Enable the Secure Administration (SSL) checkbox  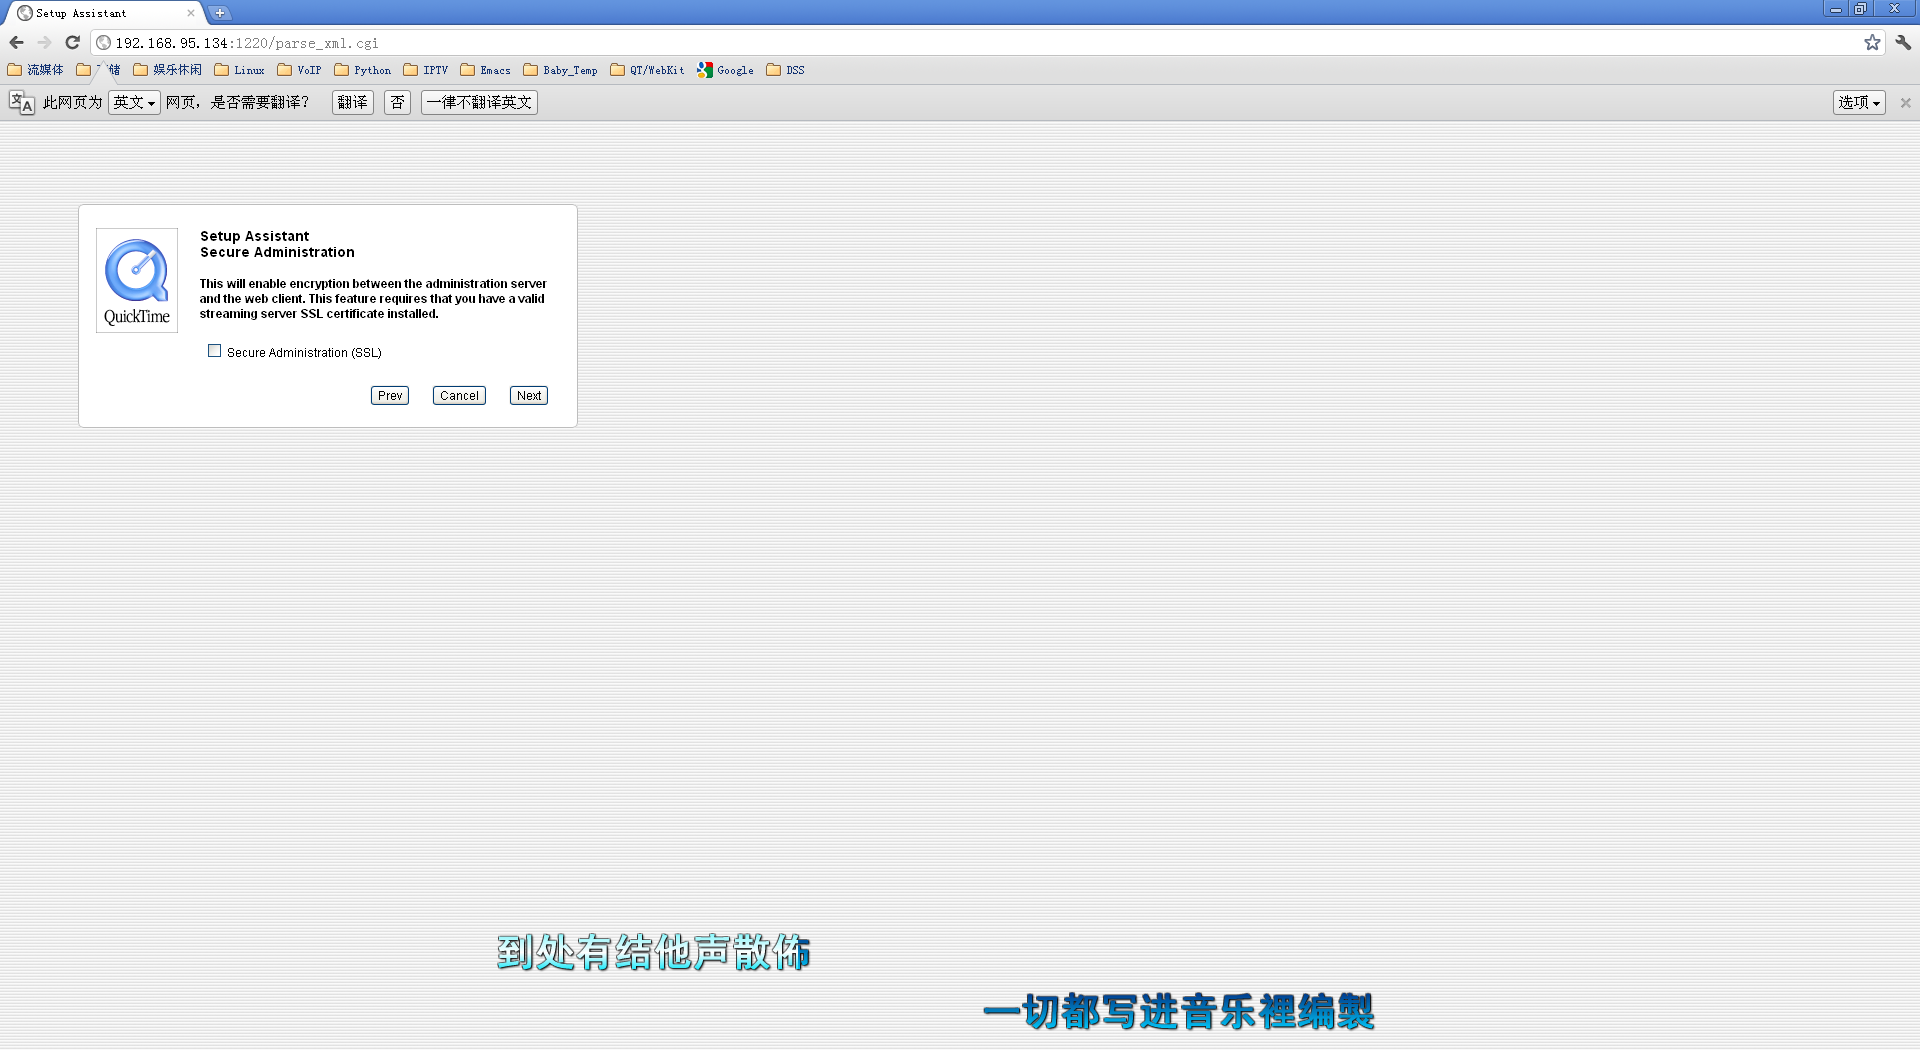click(x=214, y=351)
